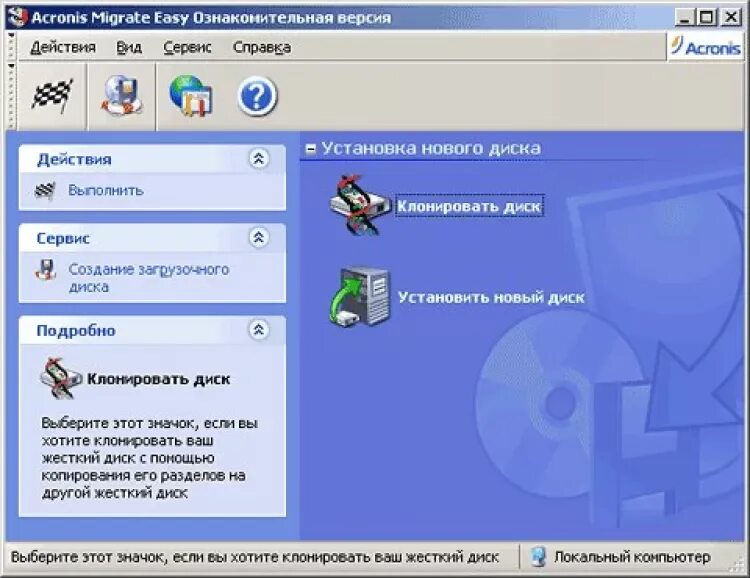Click the menu bar drag handle

11,47
